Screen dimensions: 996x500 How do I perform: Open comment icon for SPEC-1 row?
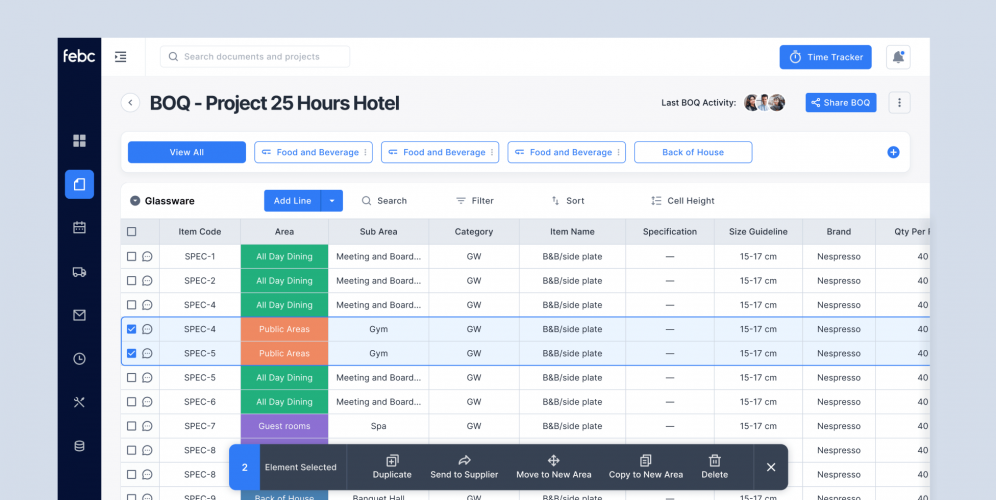[x=147, y=257]
